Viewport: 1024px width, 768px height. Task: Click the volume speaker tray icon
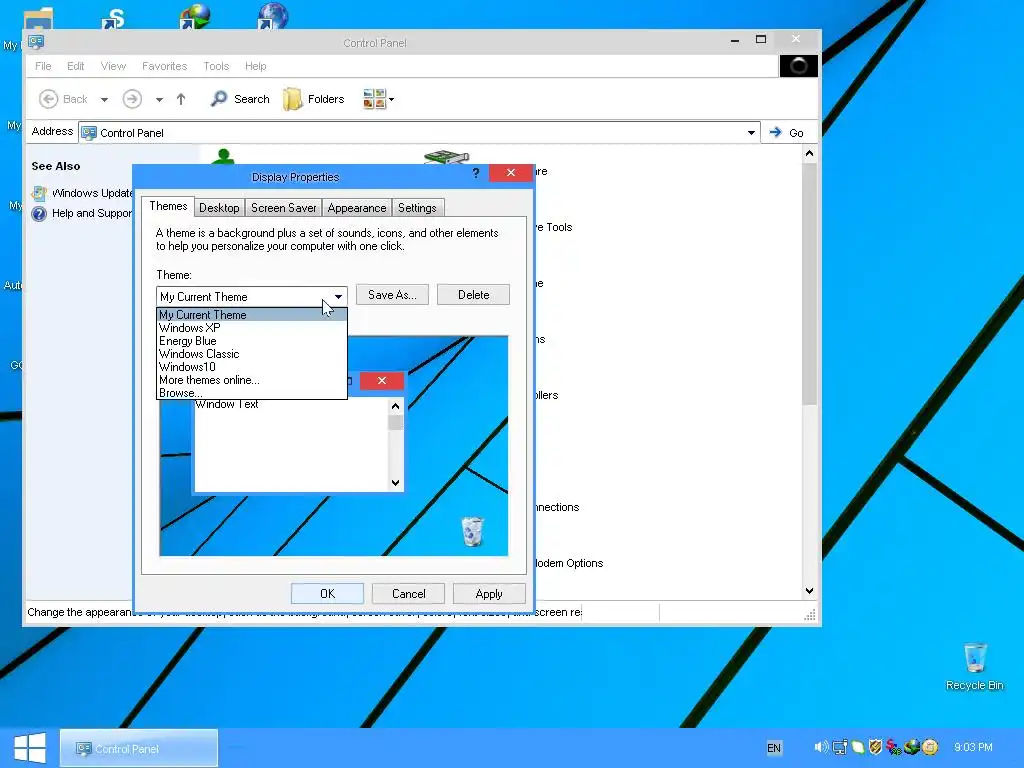coord(821,747)
